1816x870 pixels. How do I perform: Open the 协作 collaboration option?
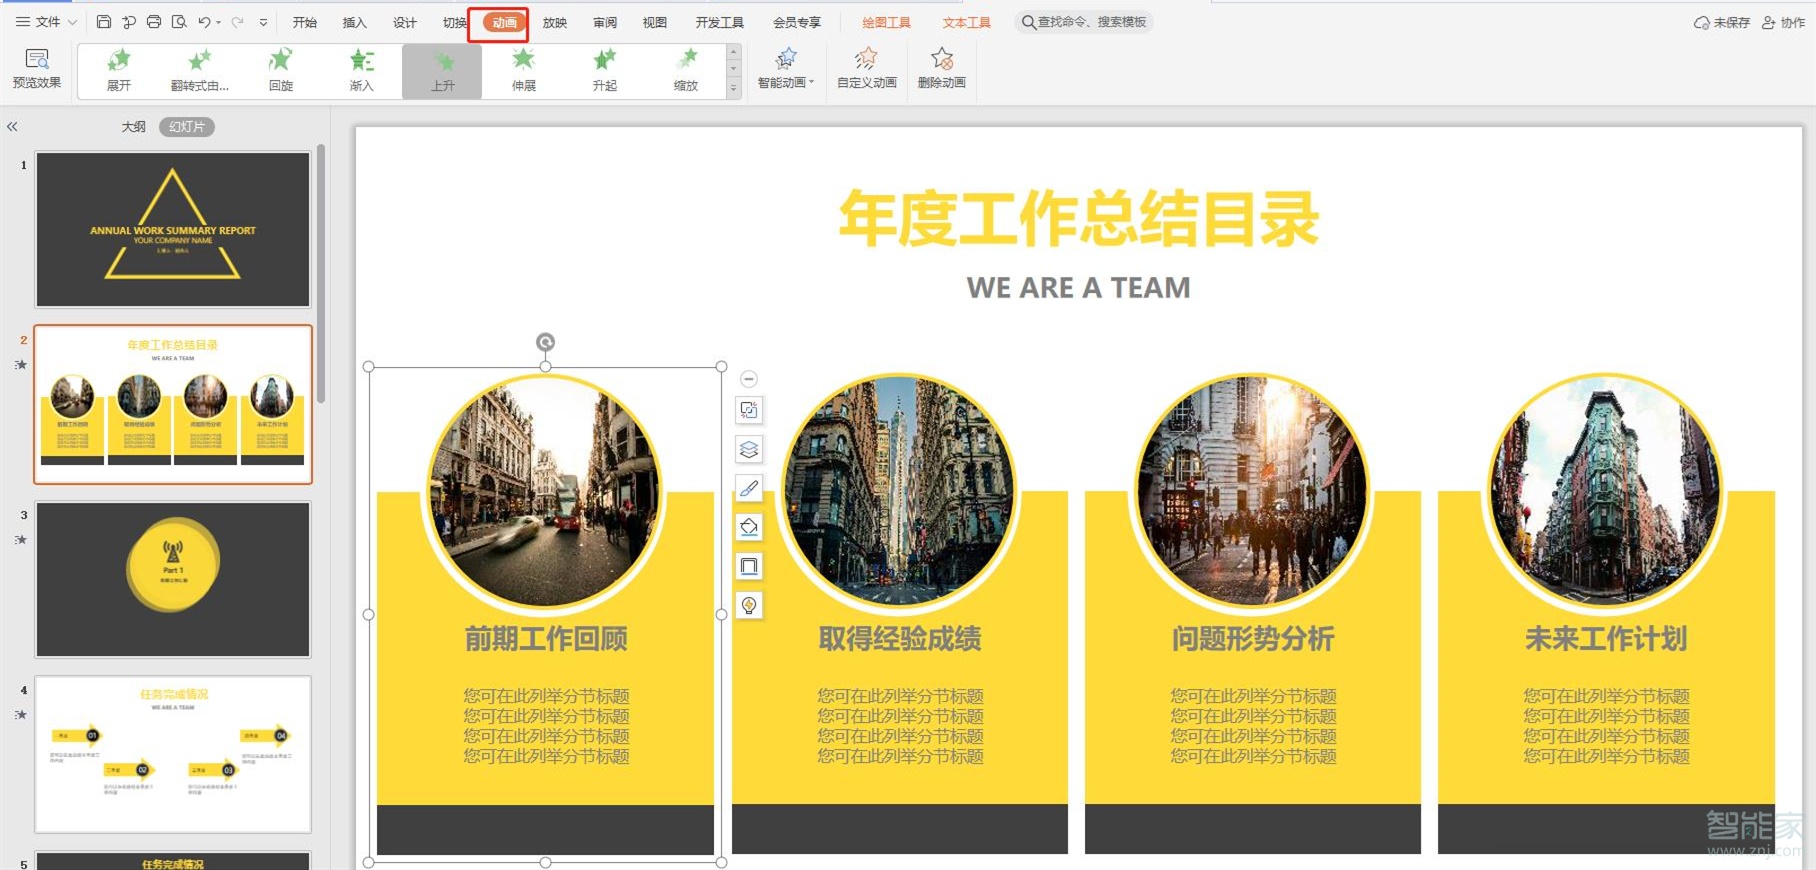pos(1783,22)
